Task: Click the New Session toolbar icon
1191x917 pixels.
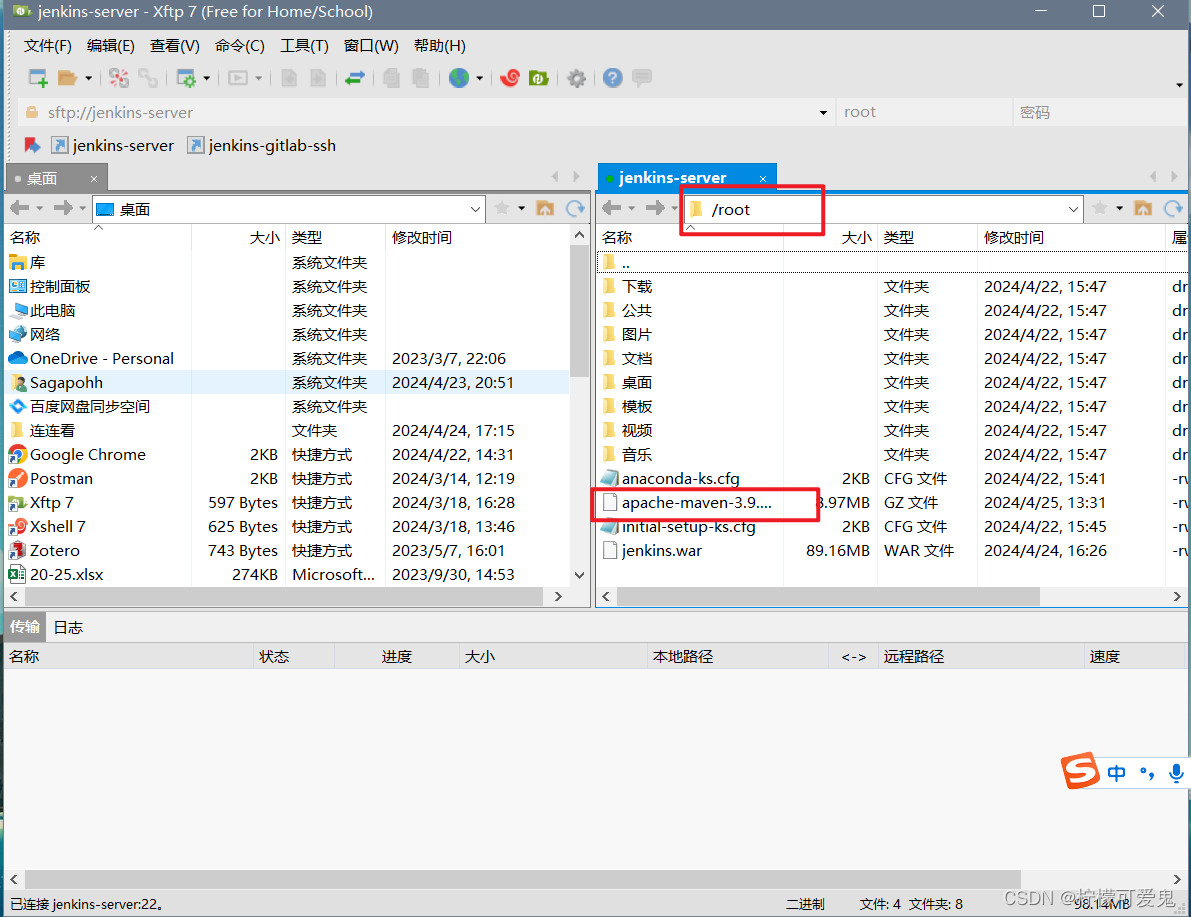Action: tap(38, 78)
